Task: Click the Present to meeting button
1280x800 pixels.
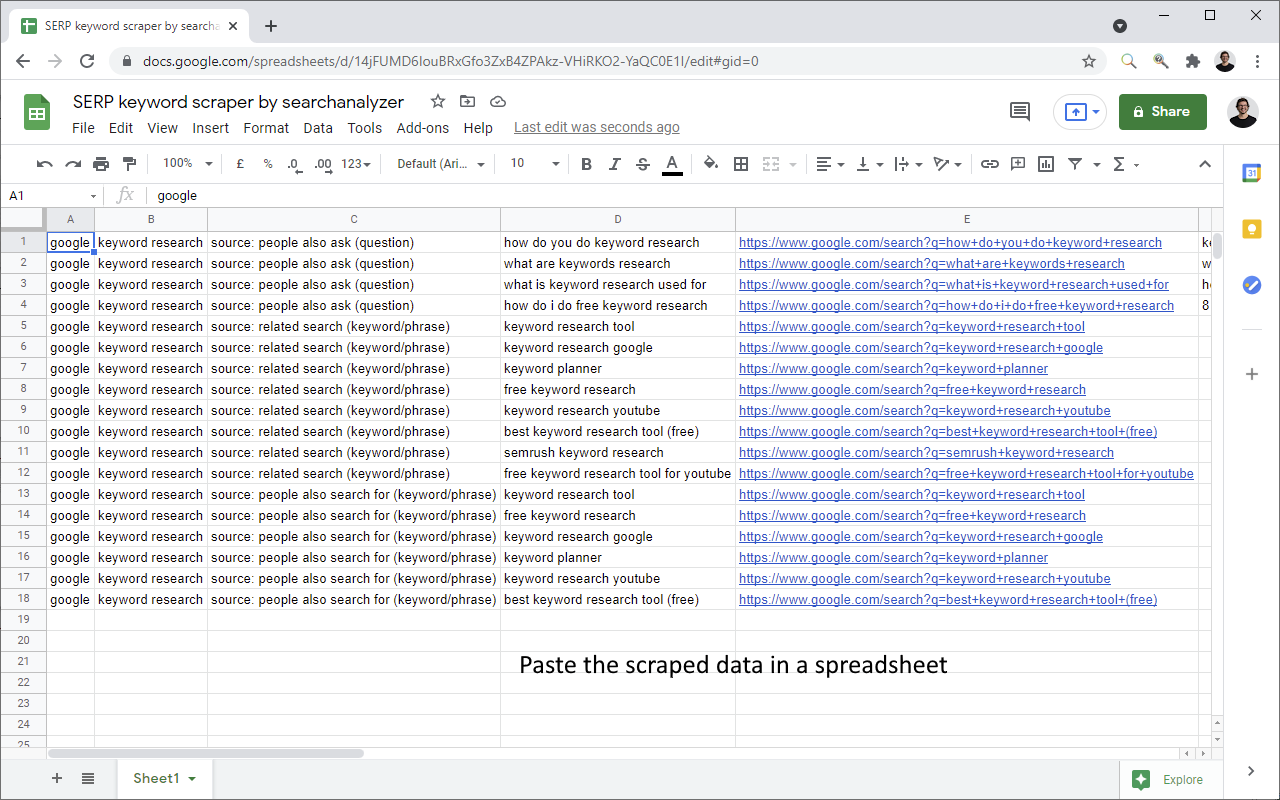Action: tap(1080, 112)
